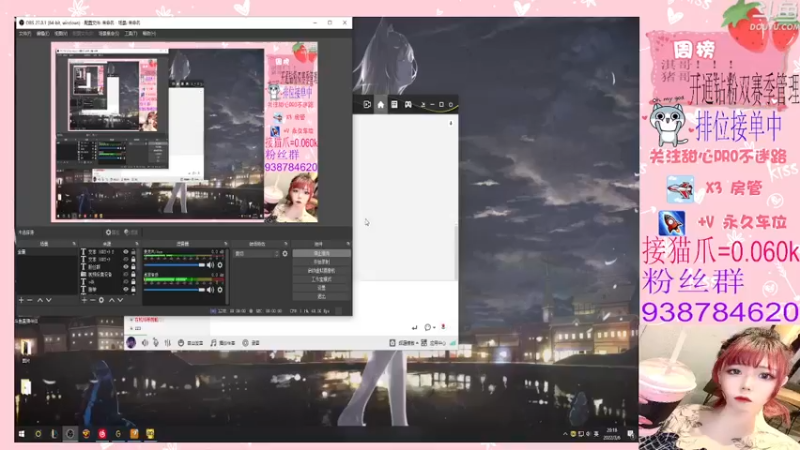Enable 工作室模式 studio mode

[x=321, y=280]
